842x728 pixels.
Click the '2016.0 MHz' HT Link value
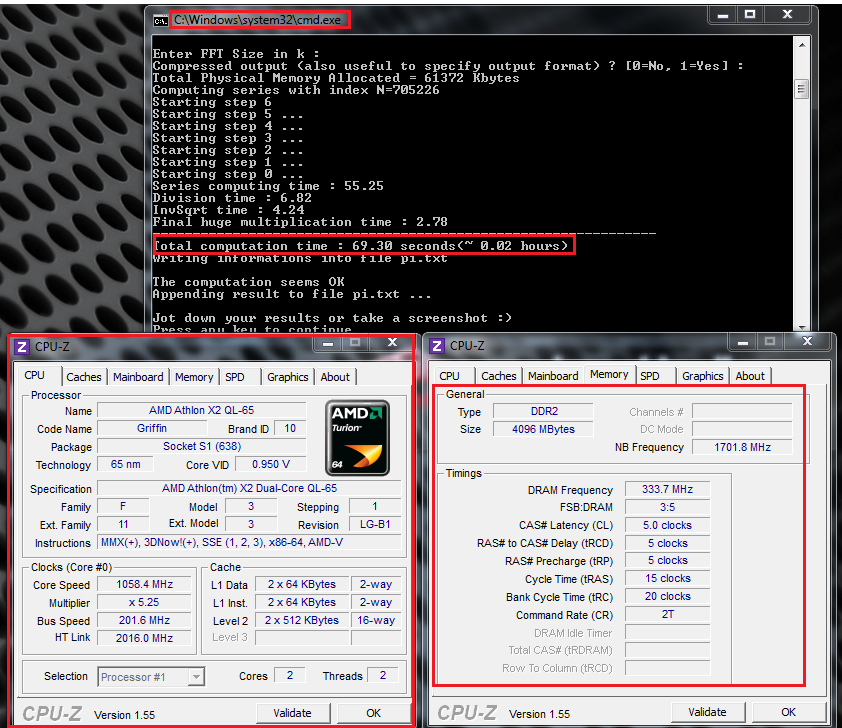coord(144,638)
